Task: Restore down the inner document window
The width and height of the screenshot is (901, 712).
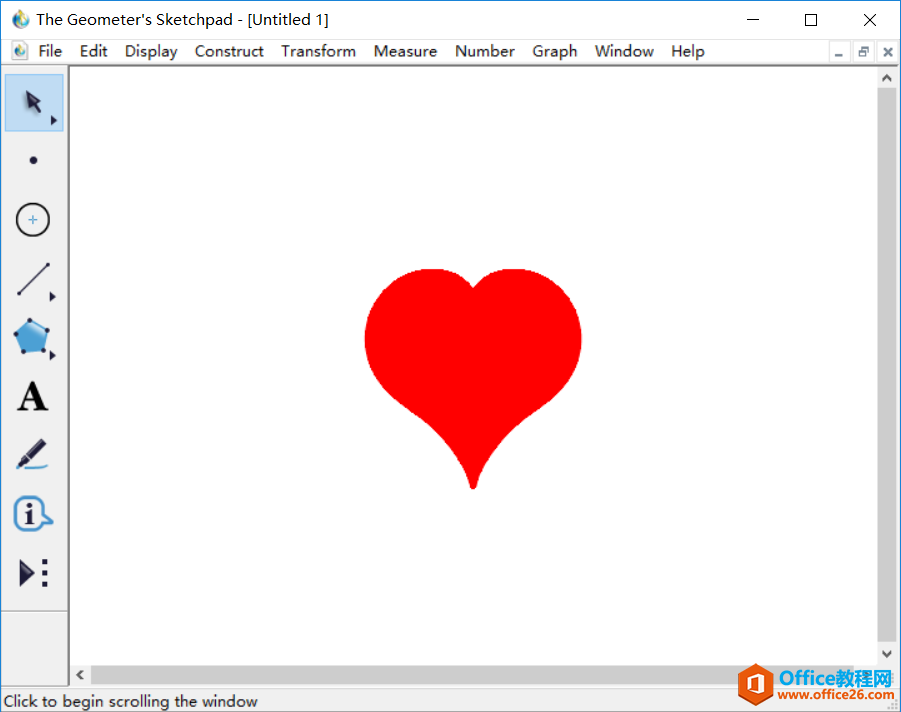Action: (x=863, y=52)
